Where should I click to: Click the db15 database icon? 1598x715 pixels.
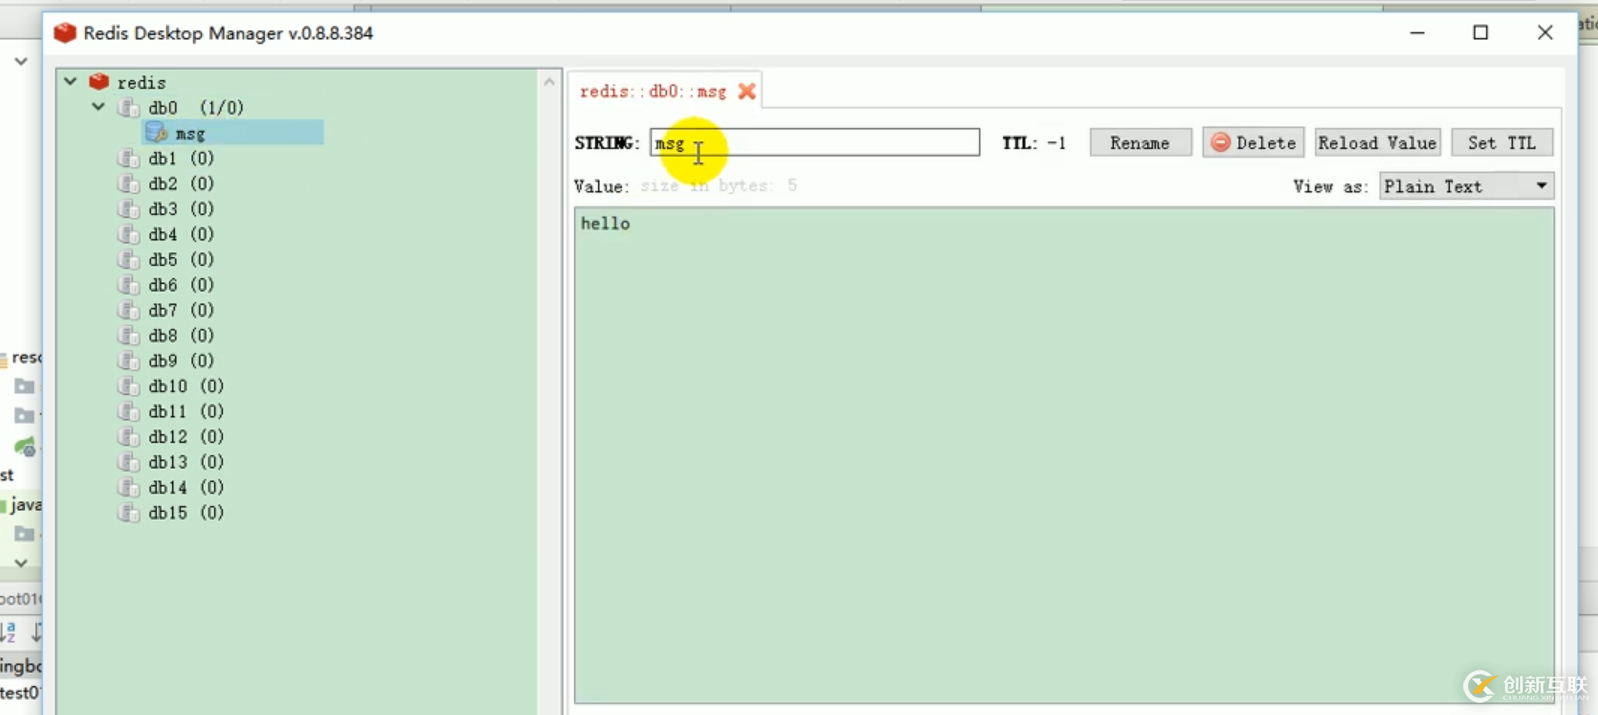tap(128, 513)
